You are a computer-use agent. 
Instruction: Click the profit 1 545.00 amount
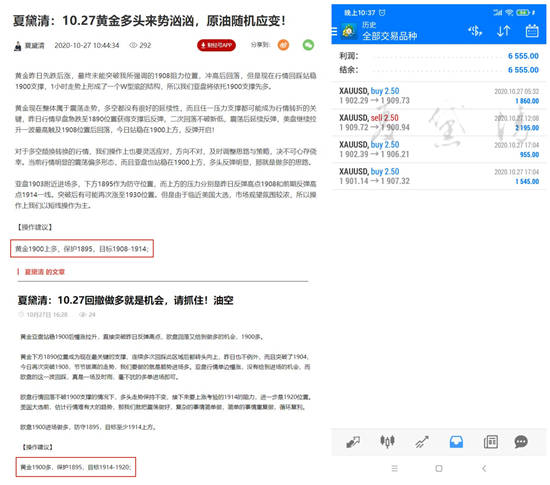click(527, 181)
